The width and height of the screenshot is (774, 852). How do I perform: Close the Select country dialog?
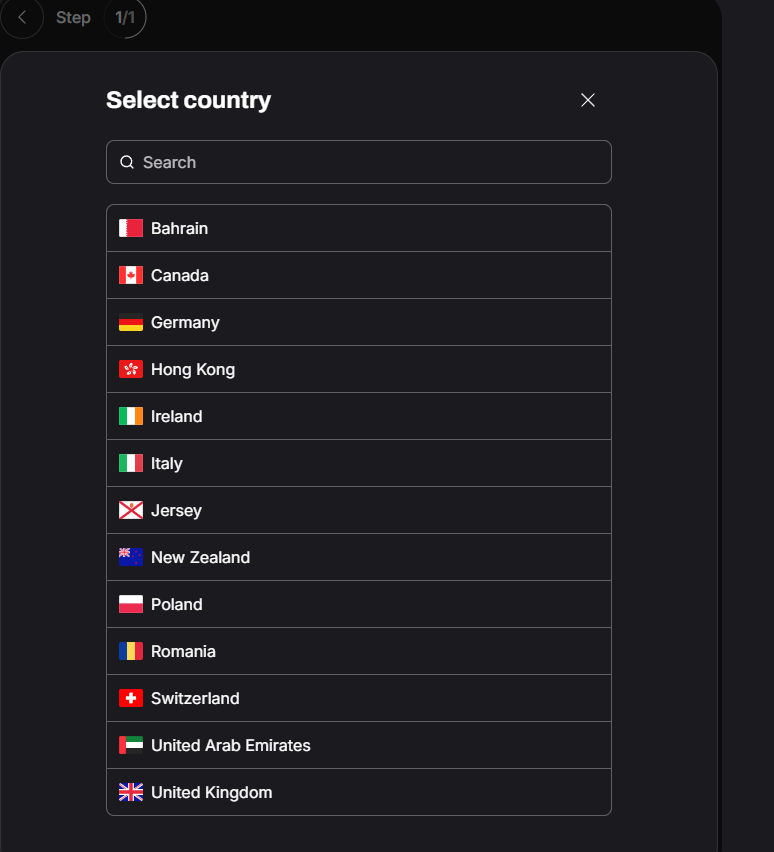pos(588,100)
